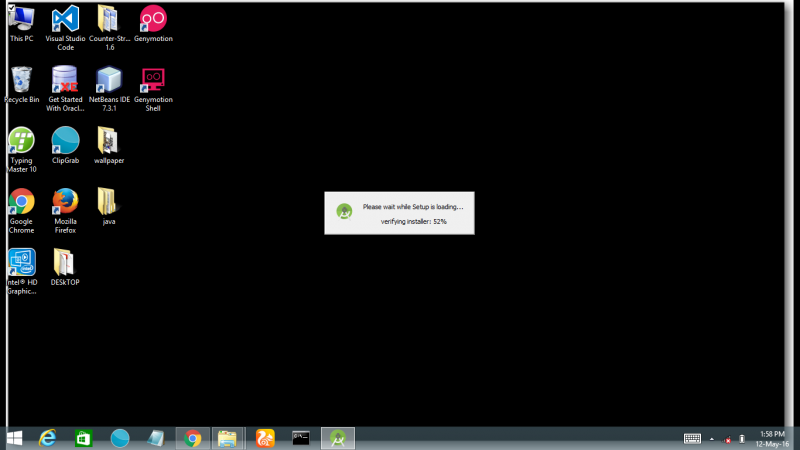This screenshot has width=800, height=450.
Task: Select the Typing Master 10 icon
Action: (x=21, y=149)
